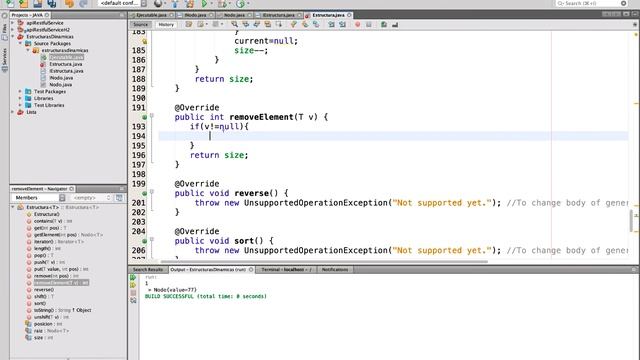The width and height of the screenshot is (640, 360).
Task: Click the globe browser icon in toolbar
Action: 158,4
